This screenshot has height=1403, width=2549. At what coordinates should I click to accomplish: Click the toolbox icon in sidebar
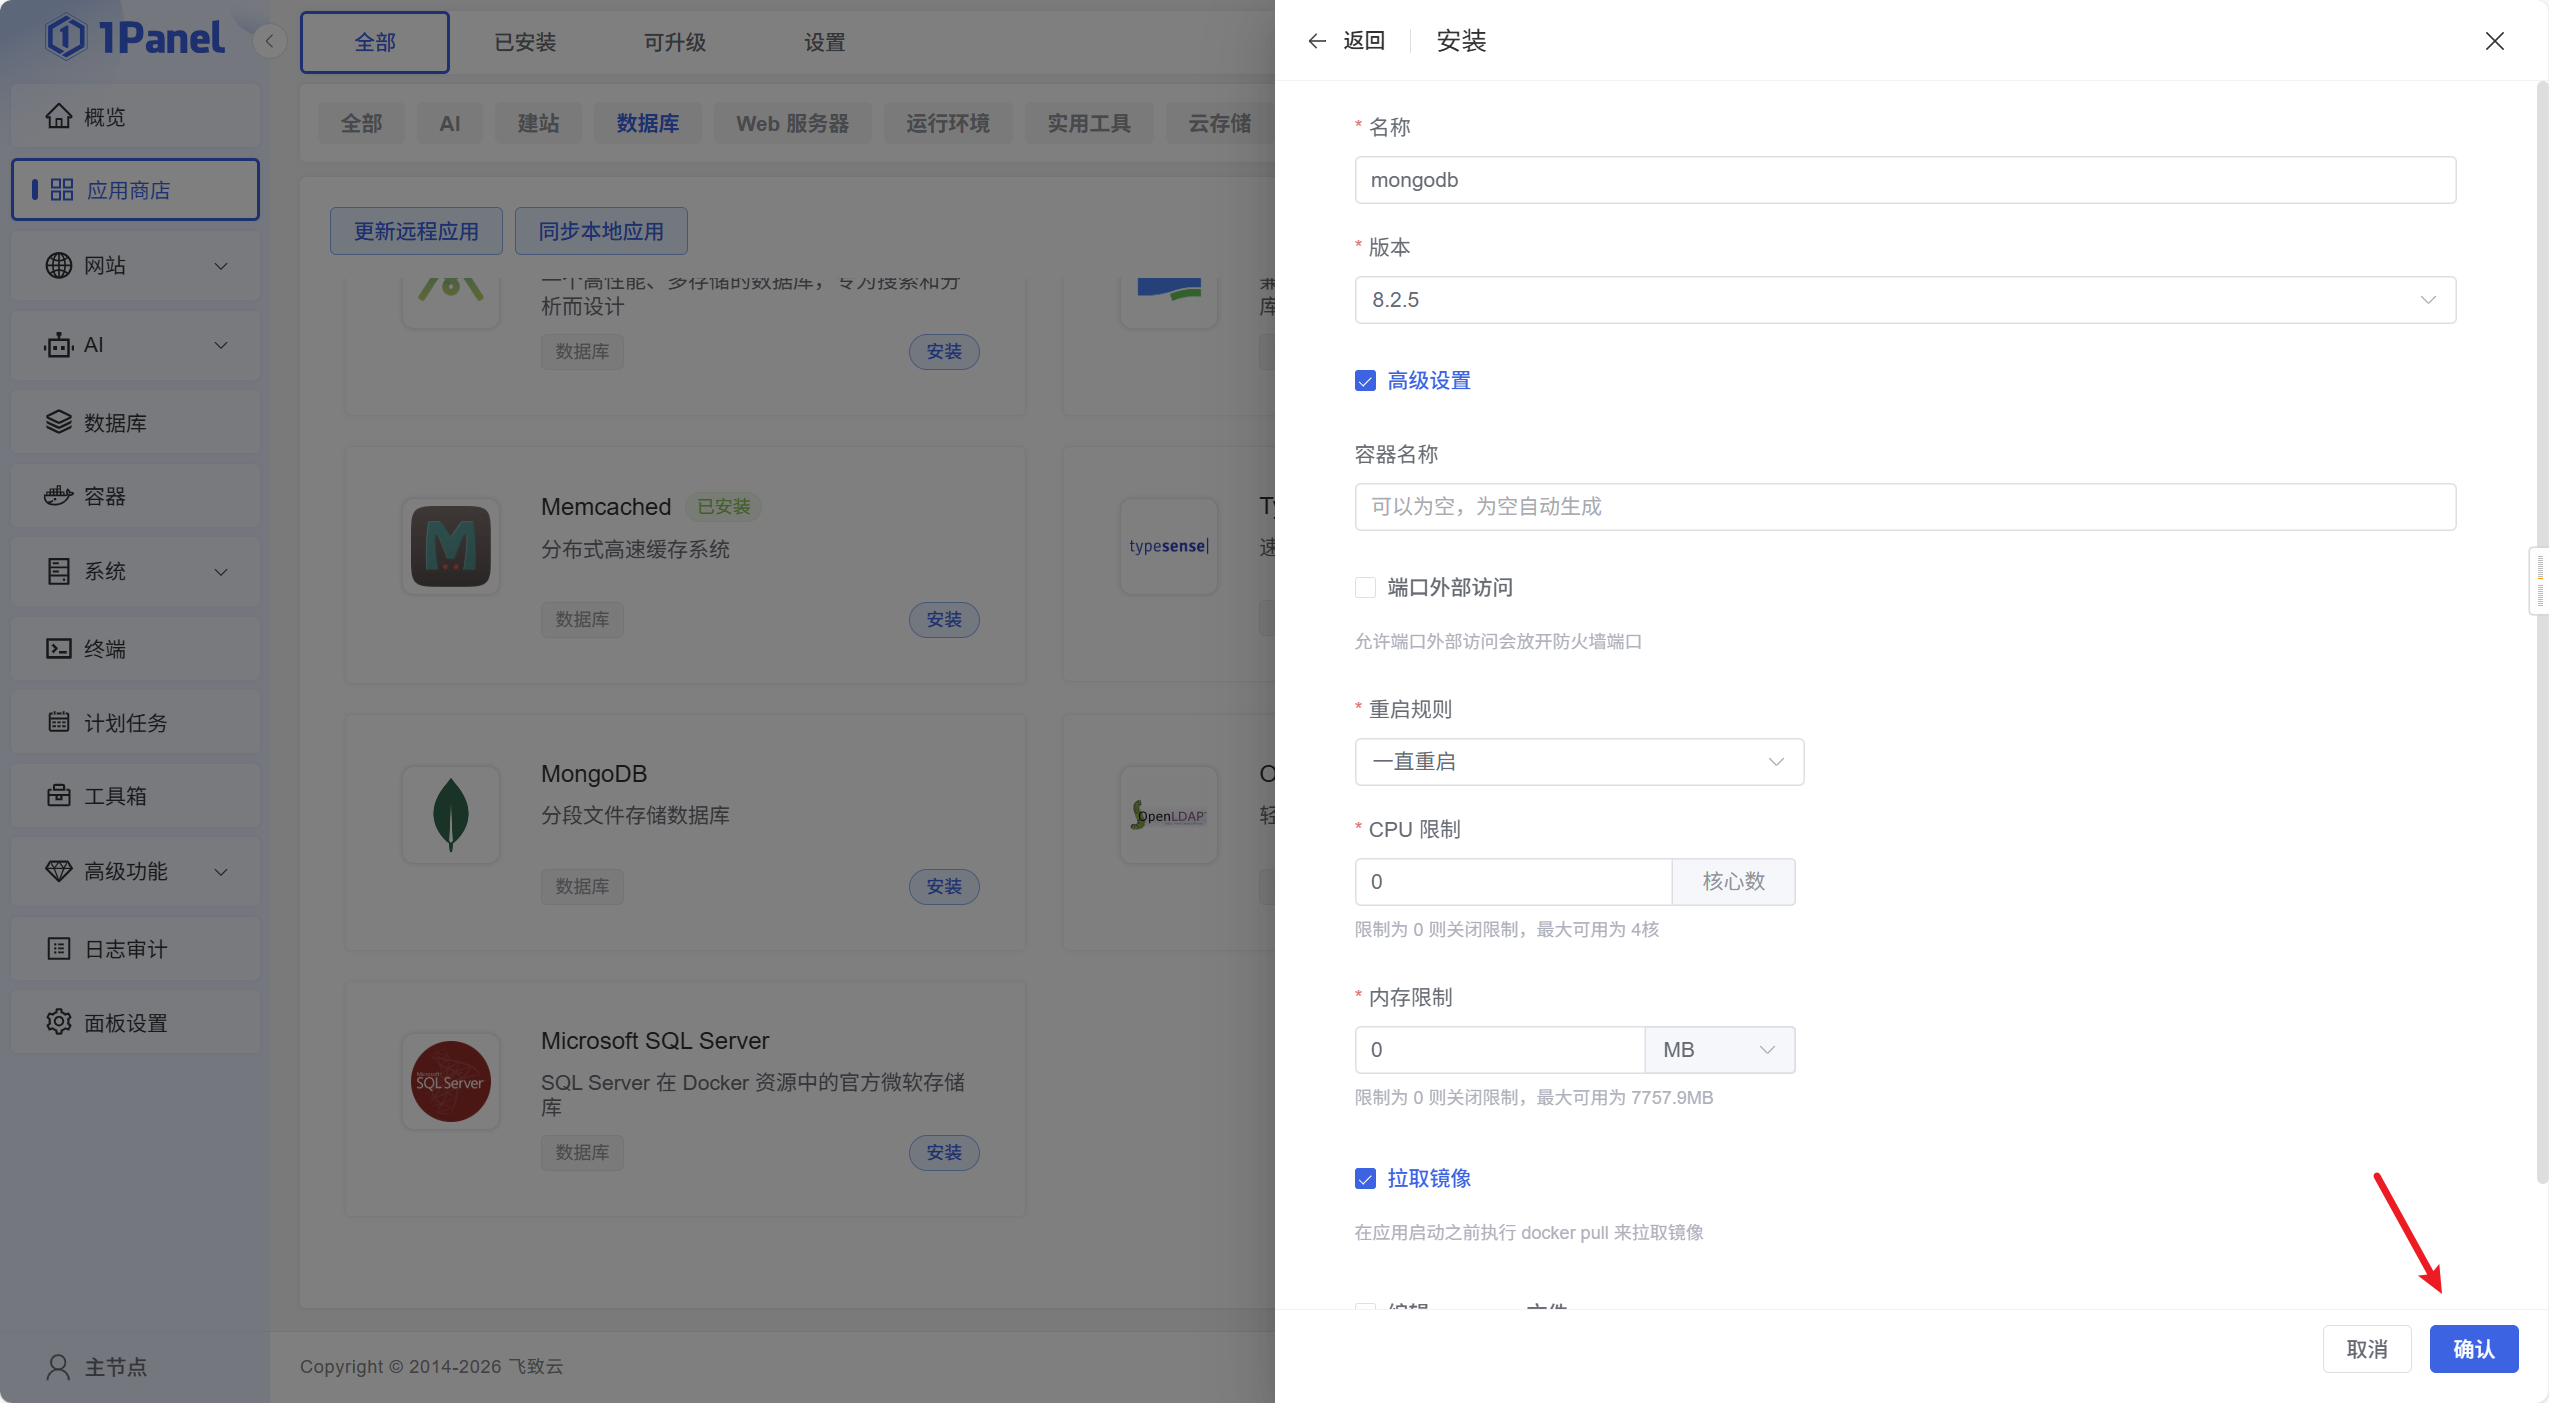(x=58, y=796)
